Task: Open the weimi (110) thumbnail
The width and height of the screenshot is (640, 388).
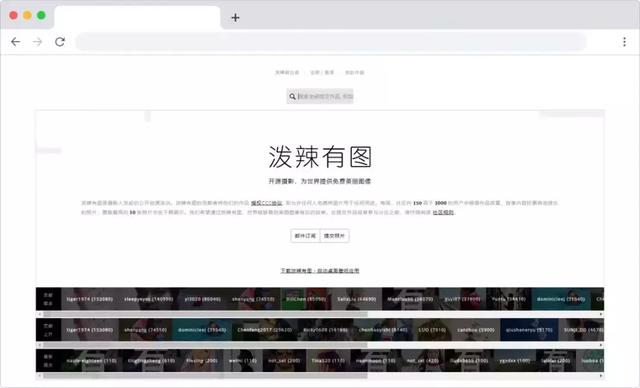Action: click(242, 361)
